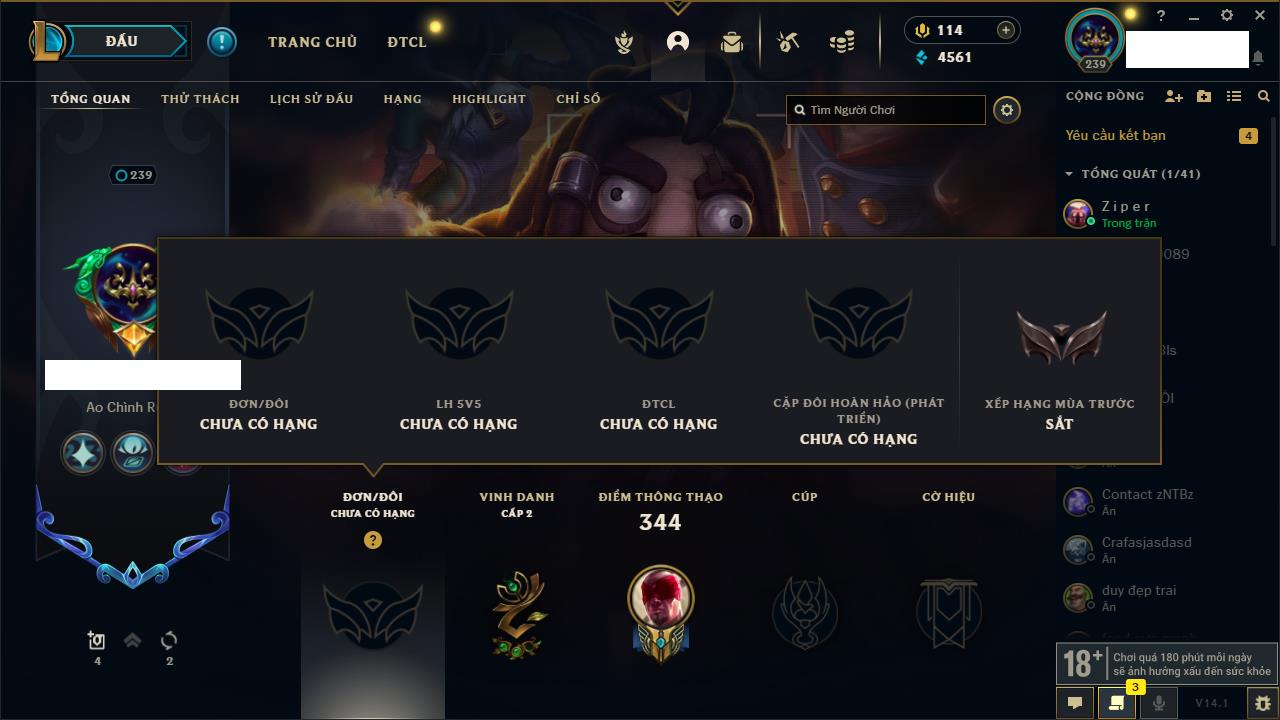Open the Profile icon in top navigation
This screenshot has width=1280, height=720.
pyautogui.click(x=678, y=42)
